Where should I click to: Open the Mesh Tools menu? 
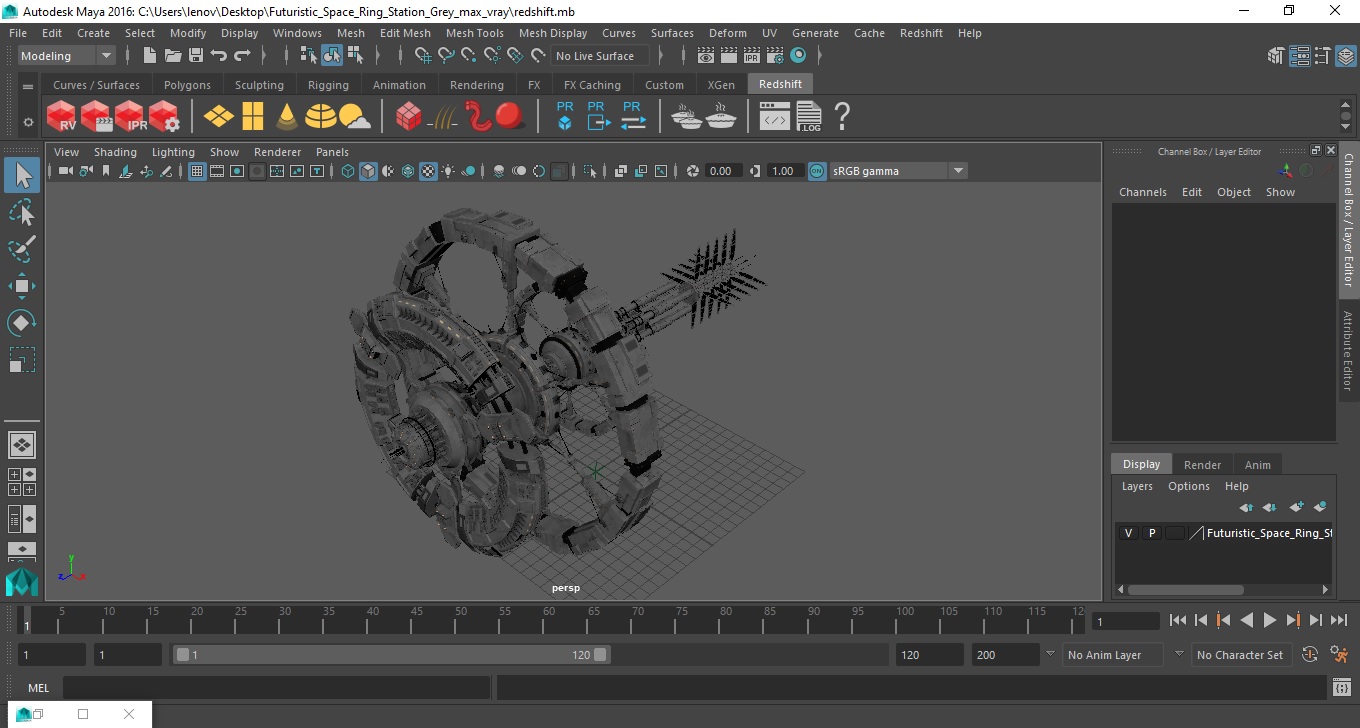pyautogui.click(x=474, y=33)
